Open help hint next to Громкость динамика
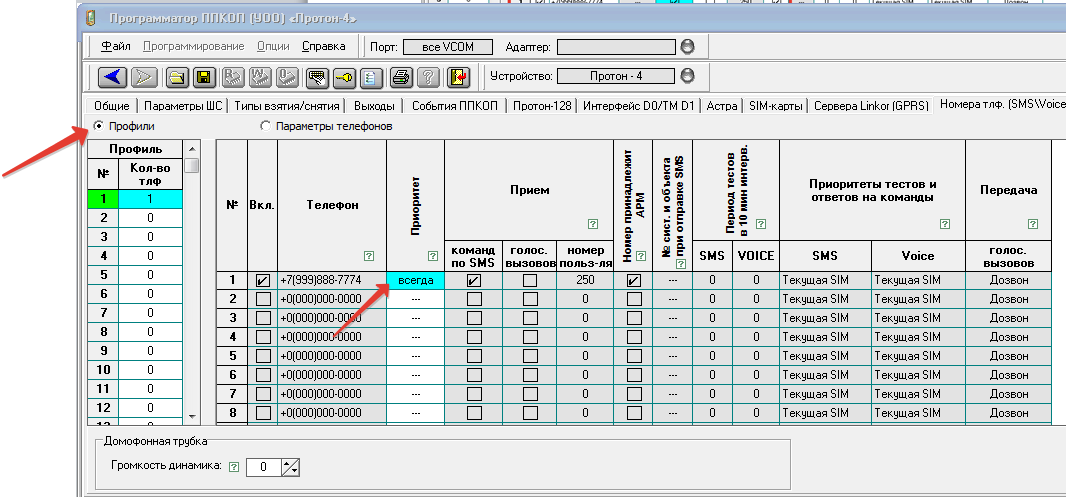 tap(234, 466)
